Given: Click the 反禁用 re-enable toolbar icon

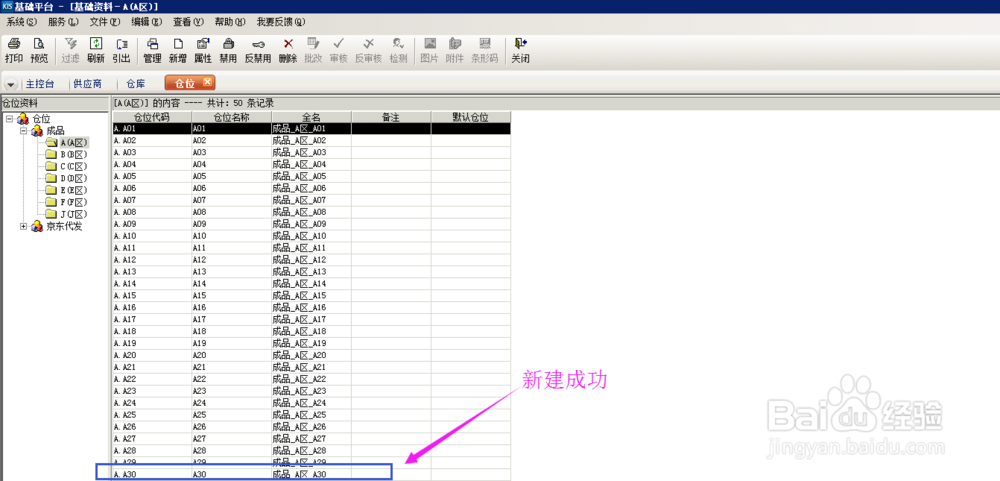Looking at the screenshot, I should [x=258, y=51].
